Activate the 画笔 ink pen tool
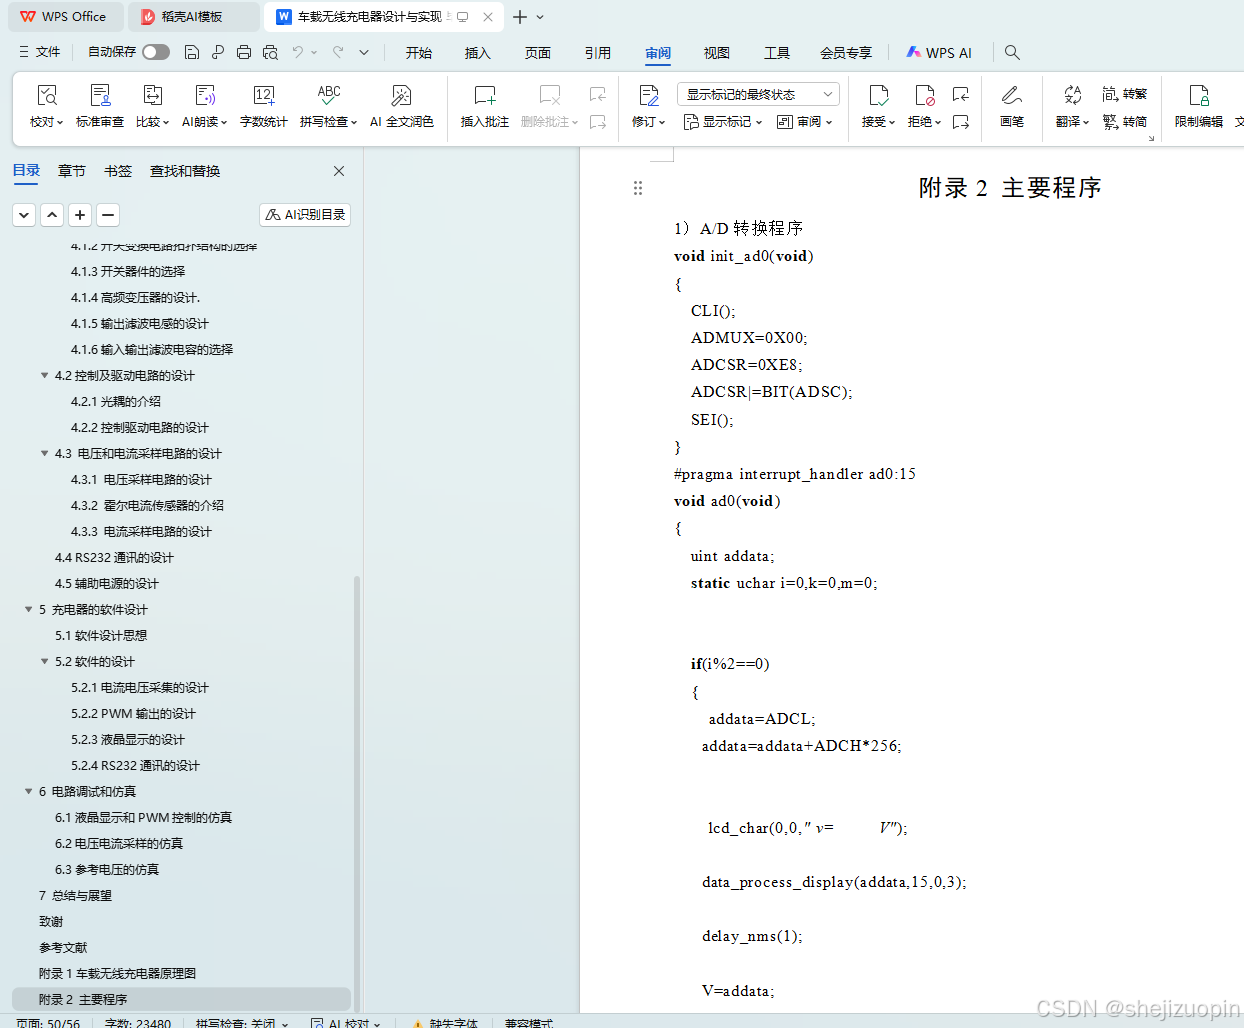1244x1028 pixels. [x=1011, y=105]
